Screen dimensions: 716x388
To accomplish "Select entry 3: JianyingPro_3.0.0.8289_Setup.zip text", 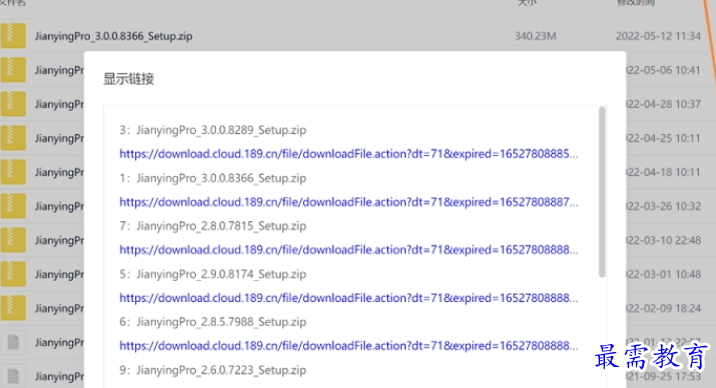I will click(x=213, y=130).
